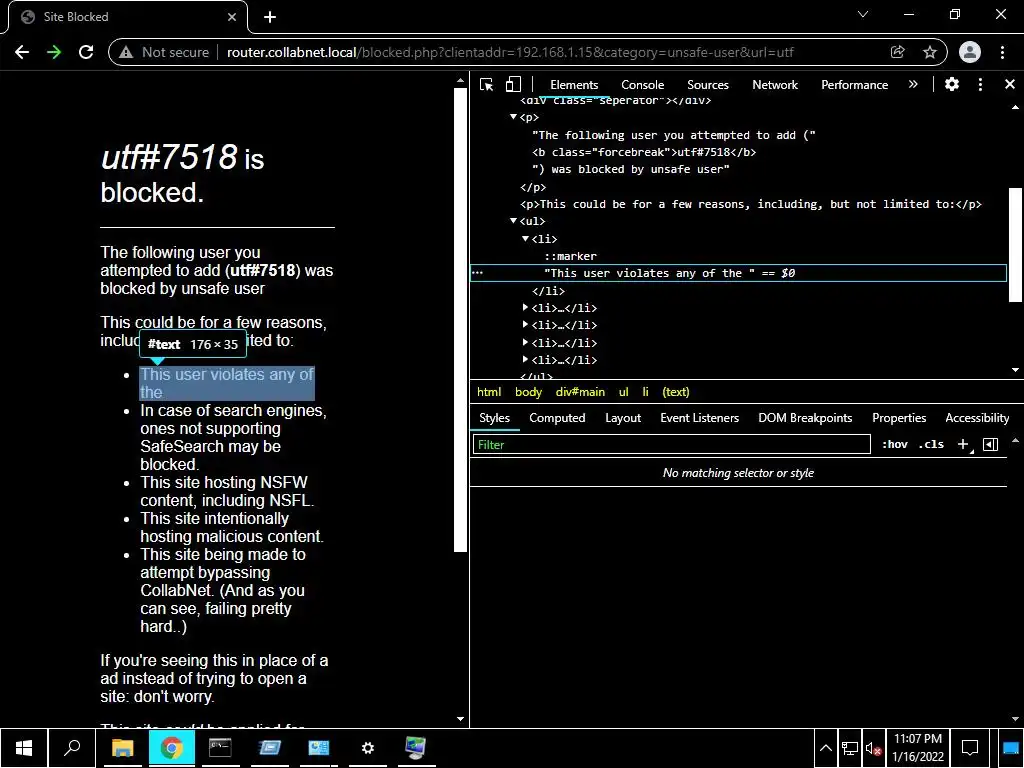Viewport: 1024px width, 768px height.
Task: Open the network status tray icon
Action: coord(850,748)
